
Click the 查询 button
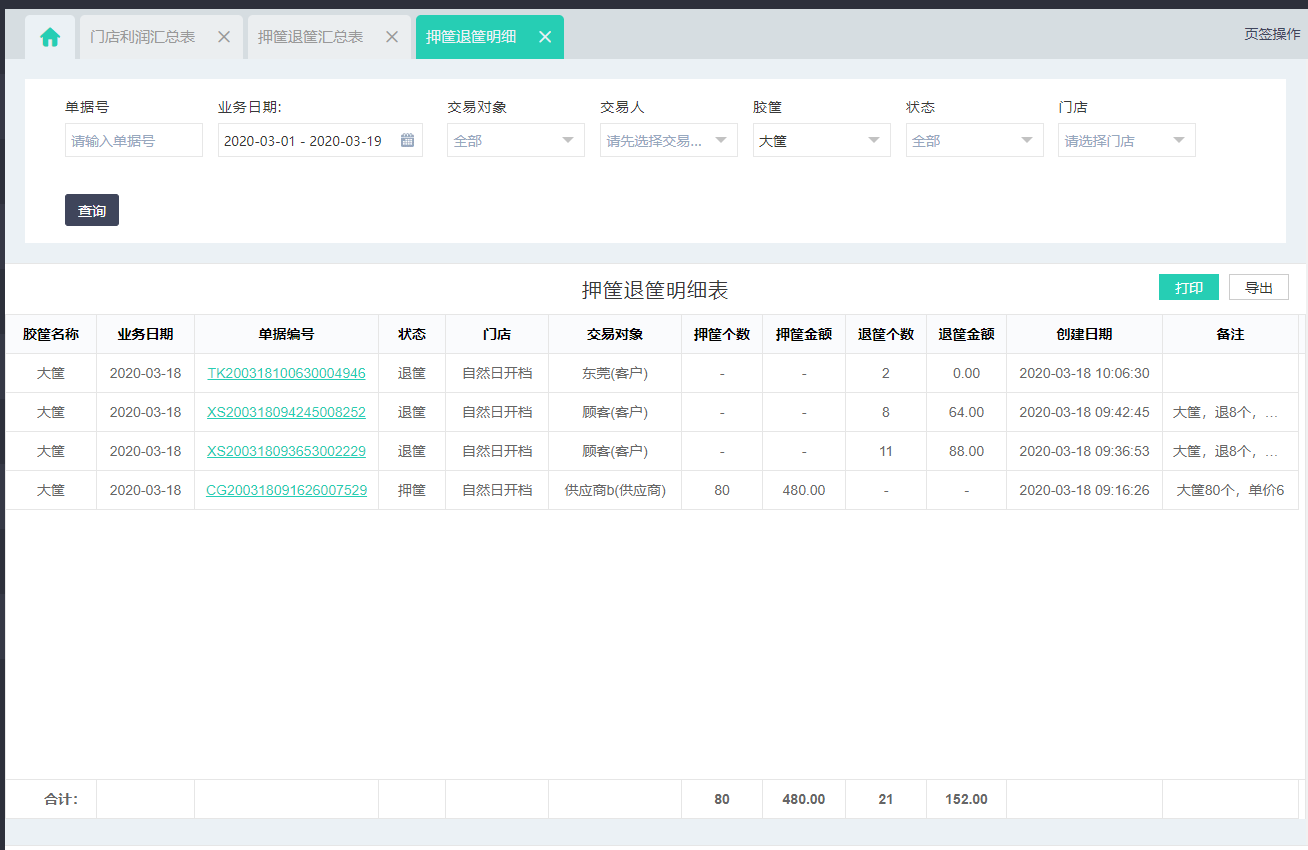coord(92,210)
